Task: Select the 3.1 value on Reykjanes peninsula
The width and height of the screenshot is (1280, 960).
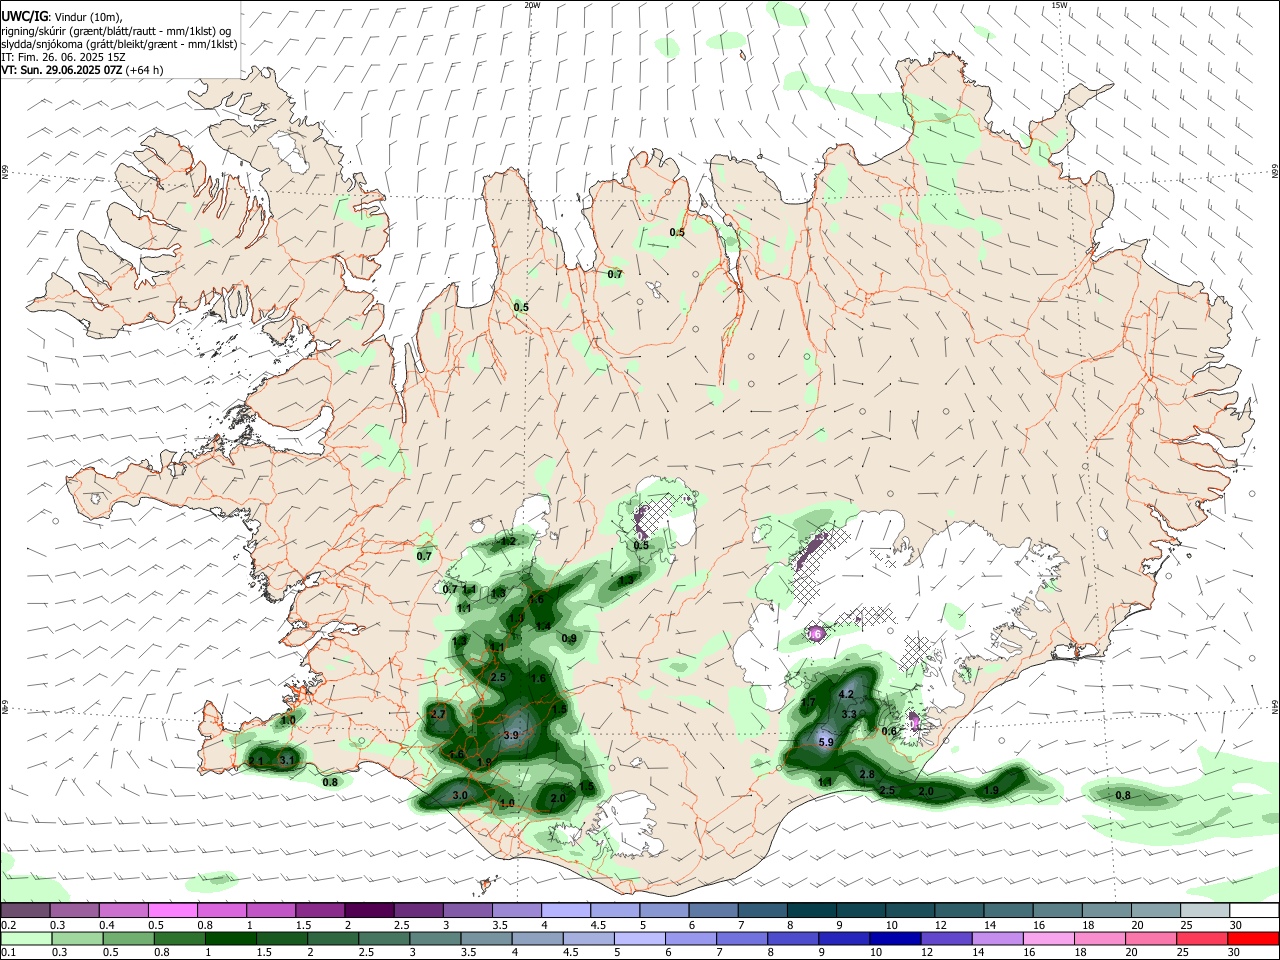Action: point(287,761)
